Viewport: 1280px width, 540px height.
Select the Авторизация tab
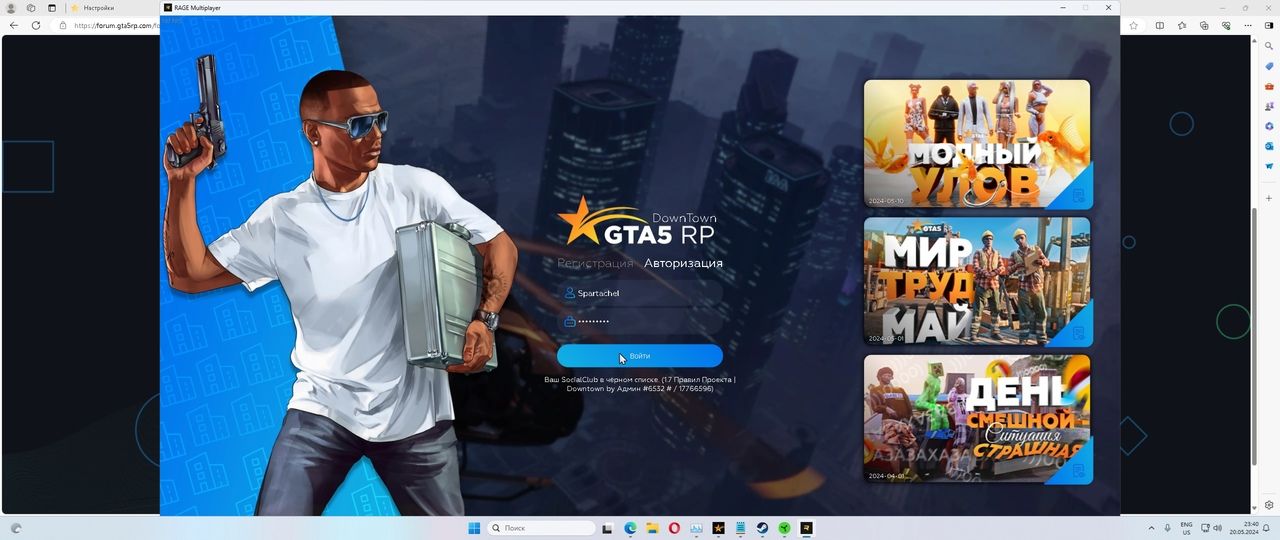683,263
